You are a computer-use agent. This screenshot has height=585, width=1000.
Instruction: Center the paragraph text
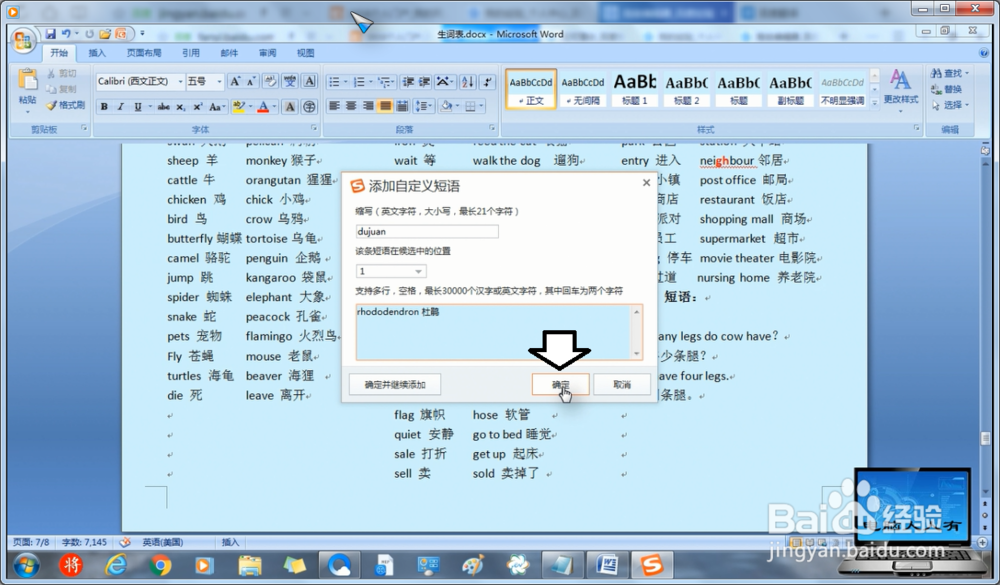(351, 106)
